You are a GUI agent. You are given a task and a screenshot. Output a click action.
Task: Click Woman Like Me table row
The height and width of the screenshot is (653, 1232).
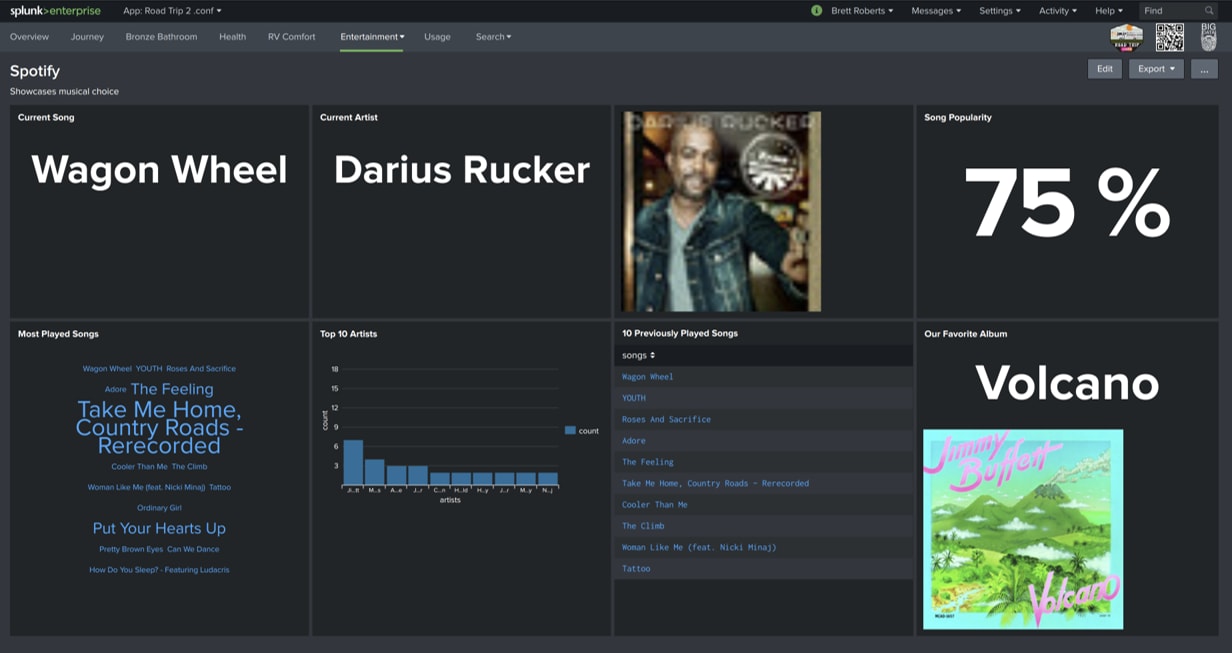coord(763,547)
